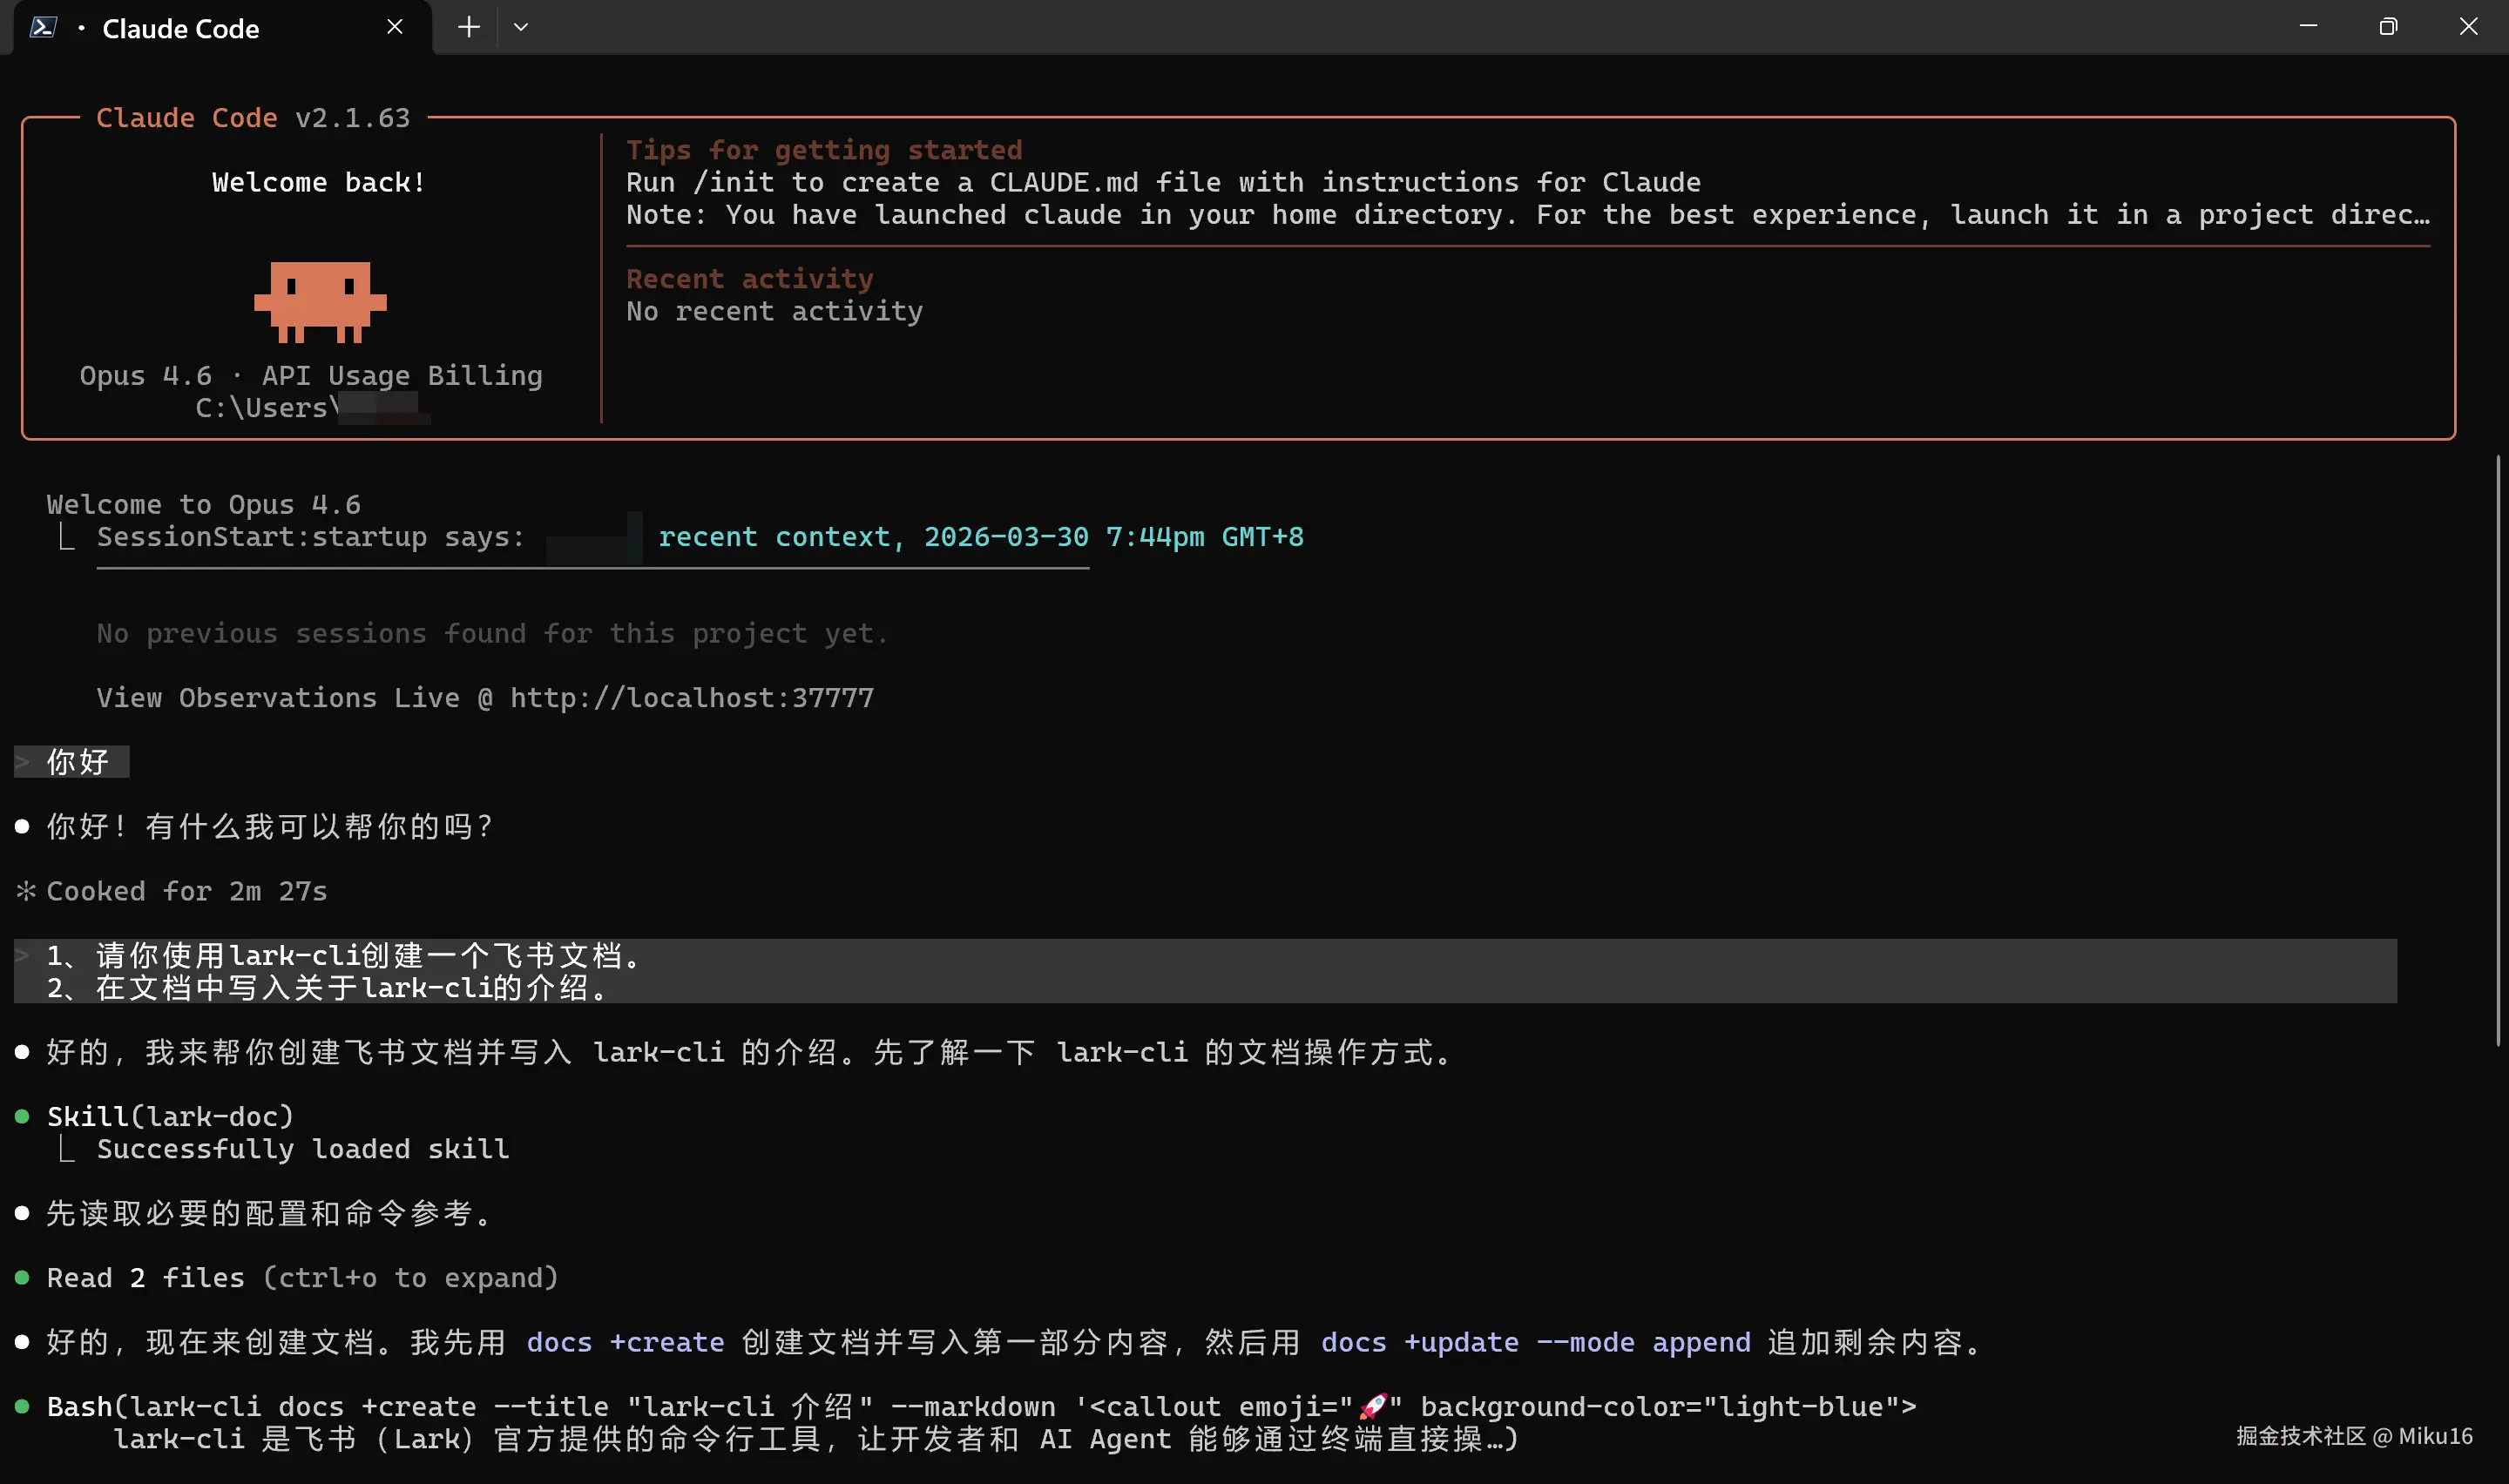Close the Claude Code tab
2509x1484 pixels.
pyautogui.click(x=395, y=27)
